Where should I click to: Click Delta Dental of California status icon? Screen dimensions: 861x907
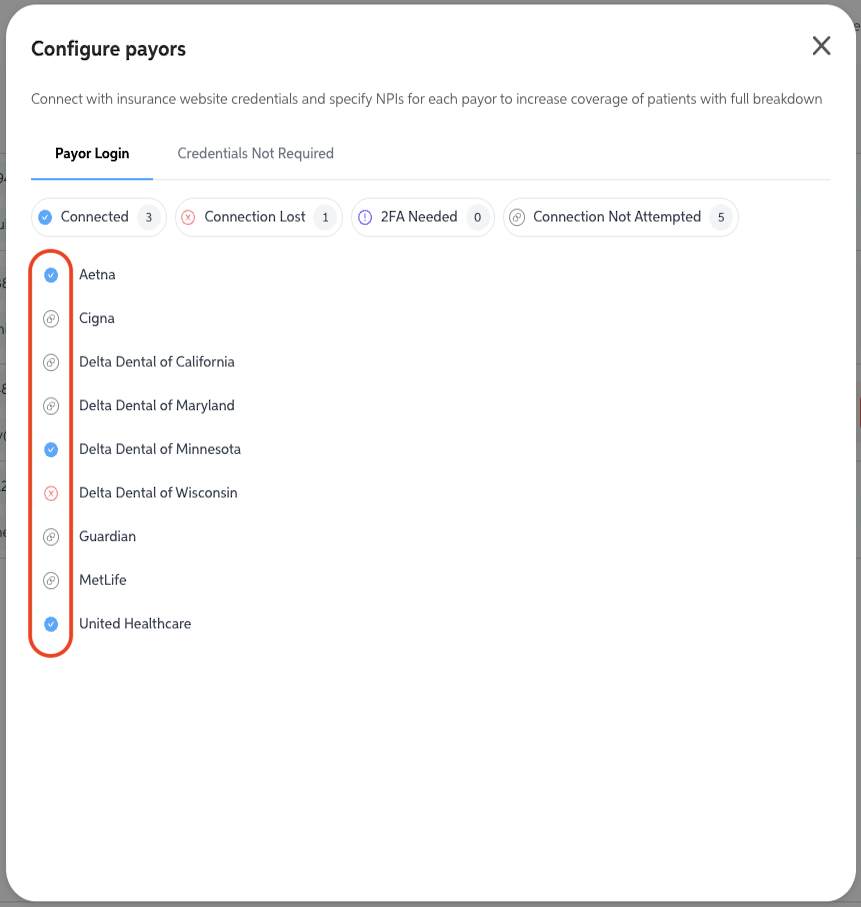(51, 362)
